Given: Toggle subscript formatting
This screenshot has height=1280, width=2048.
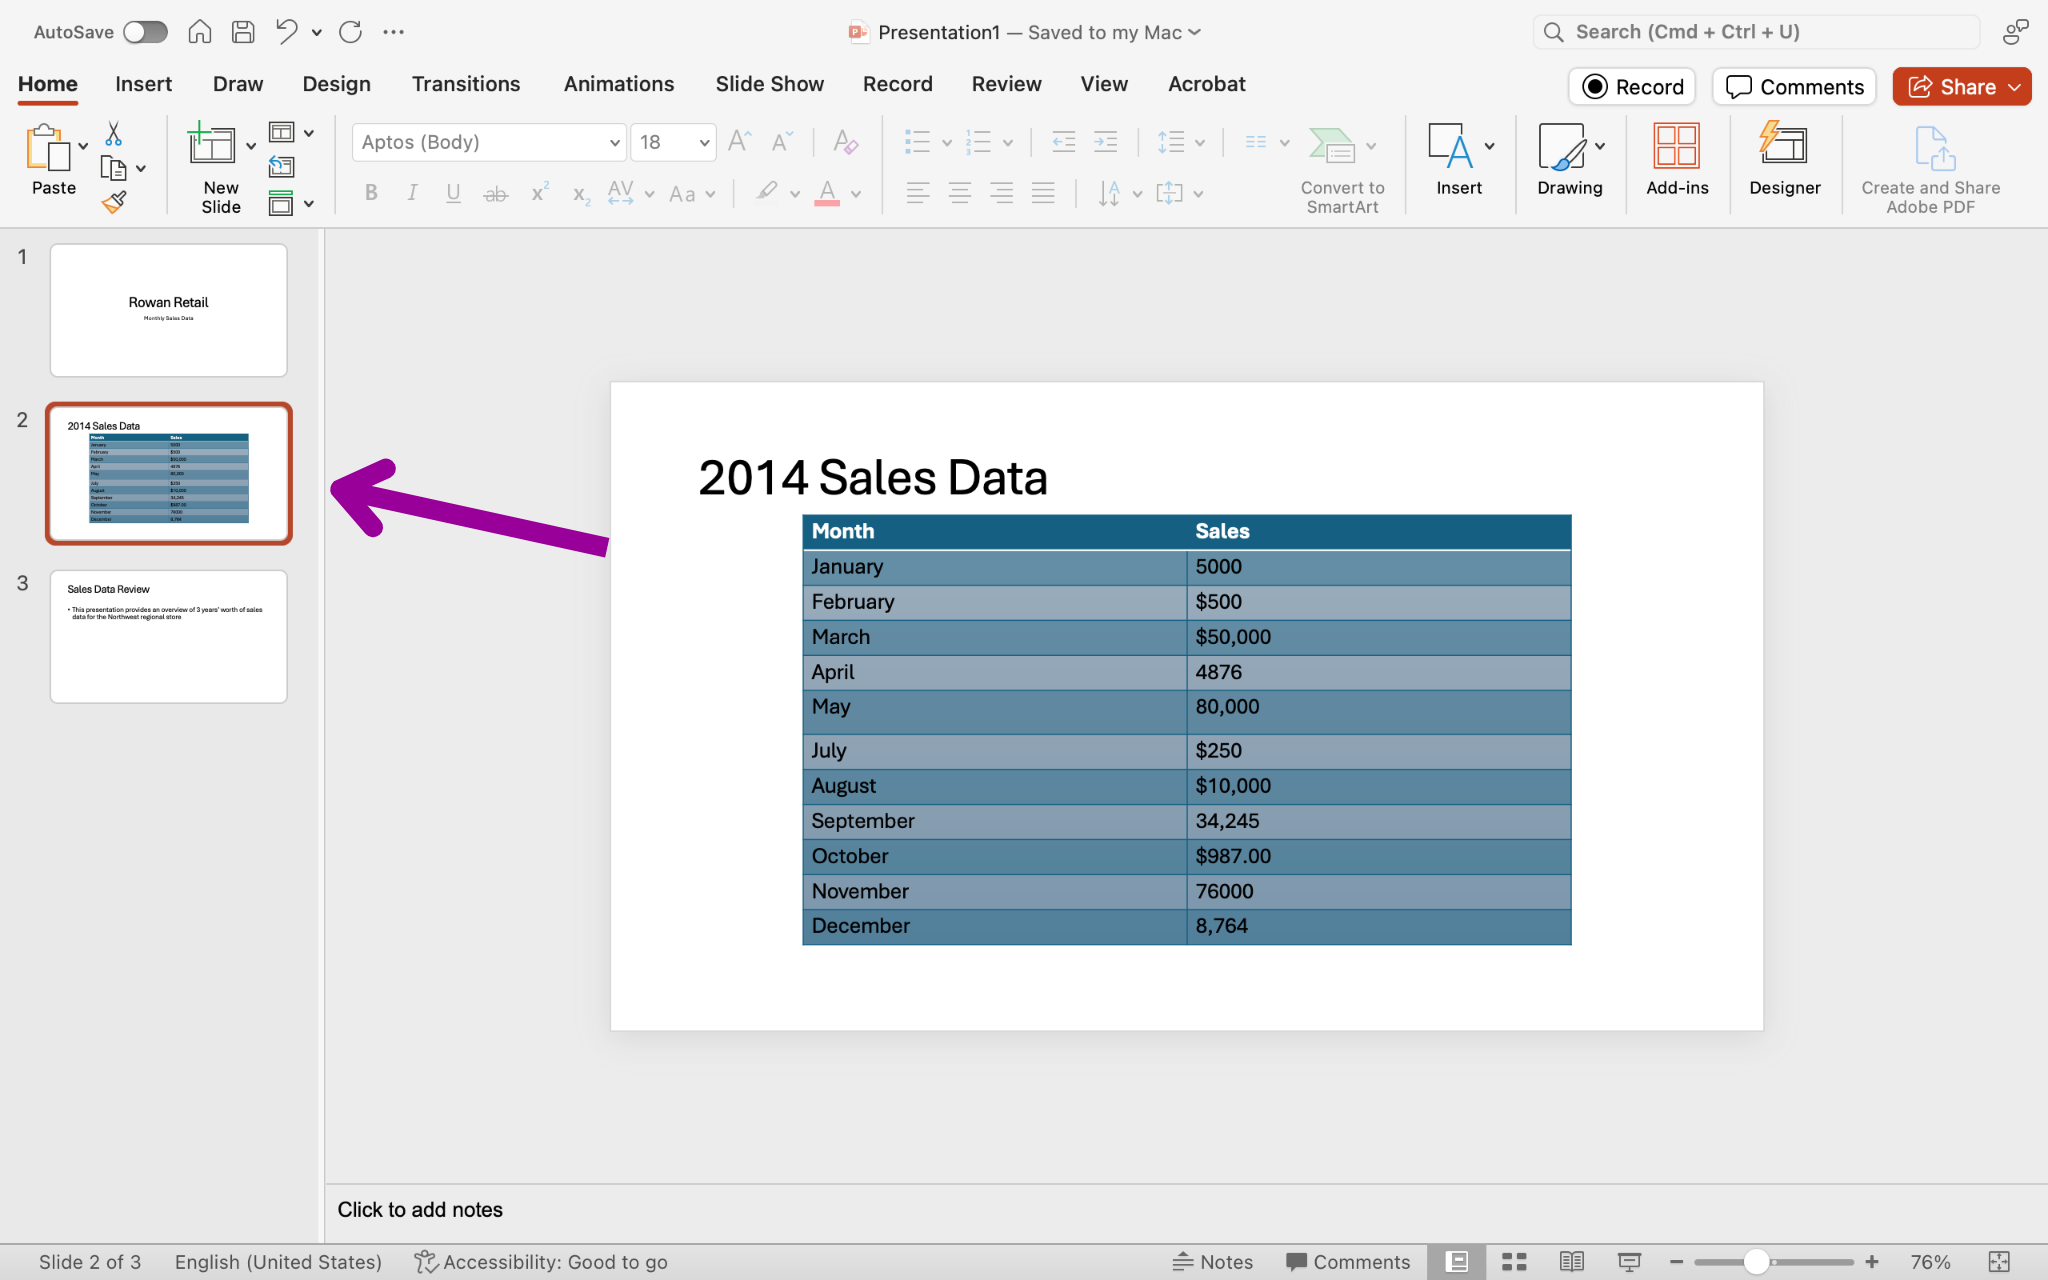Looking at the screenshot, I should coord(581,194).
